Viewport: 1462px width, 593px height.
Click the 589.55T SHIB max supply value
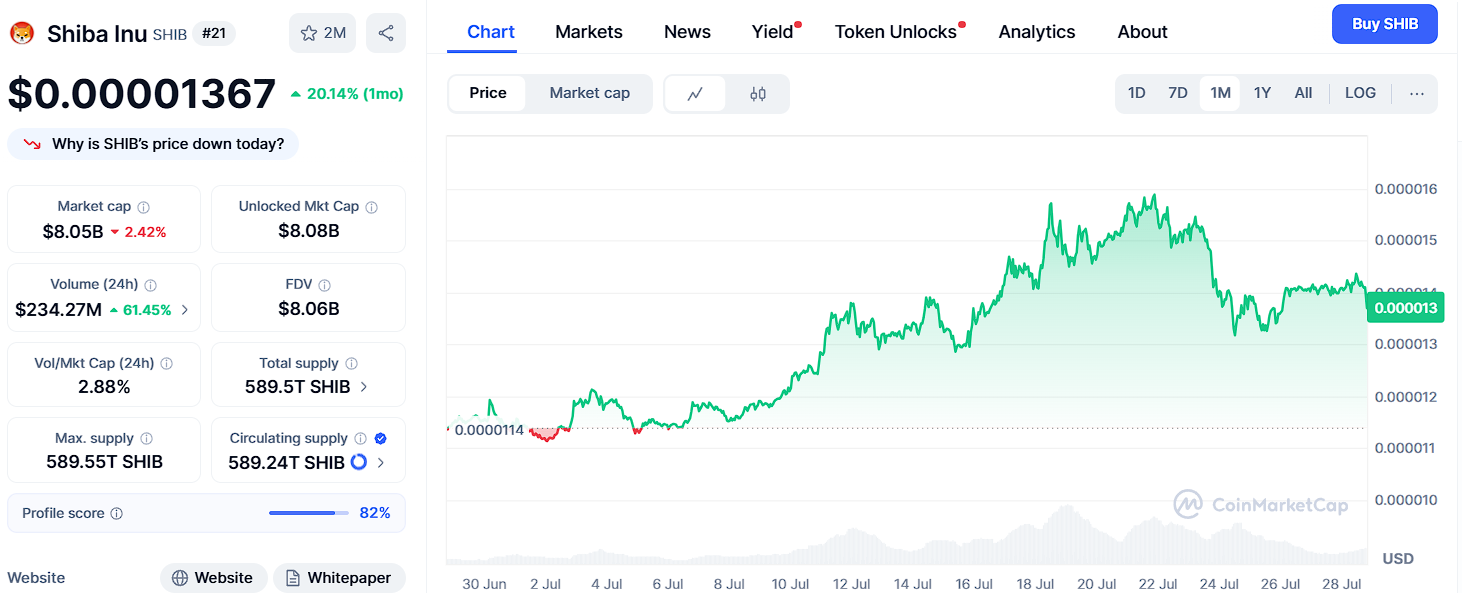pyautogui.click(x=104, y=462)
